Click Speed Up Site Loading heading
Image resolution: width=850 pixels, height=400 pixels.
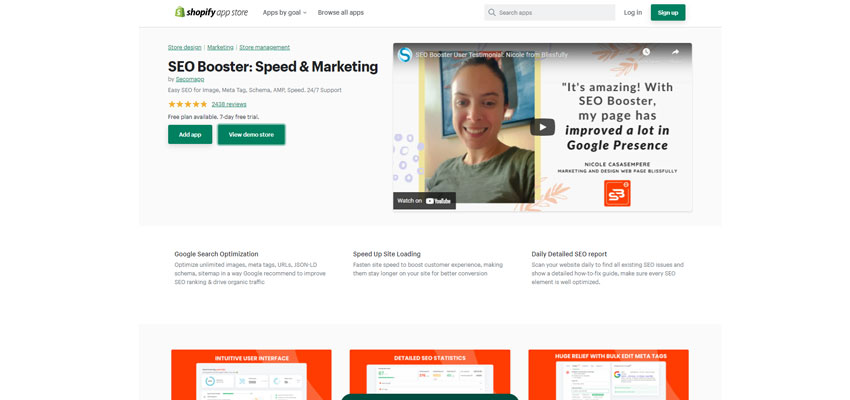click(387, 254)
